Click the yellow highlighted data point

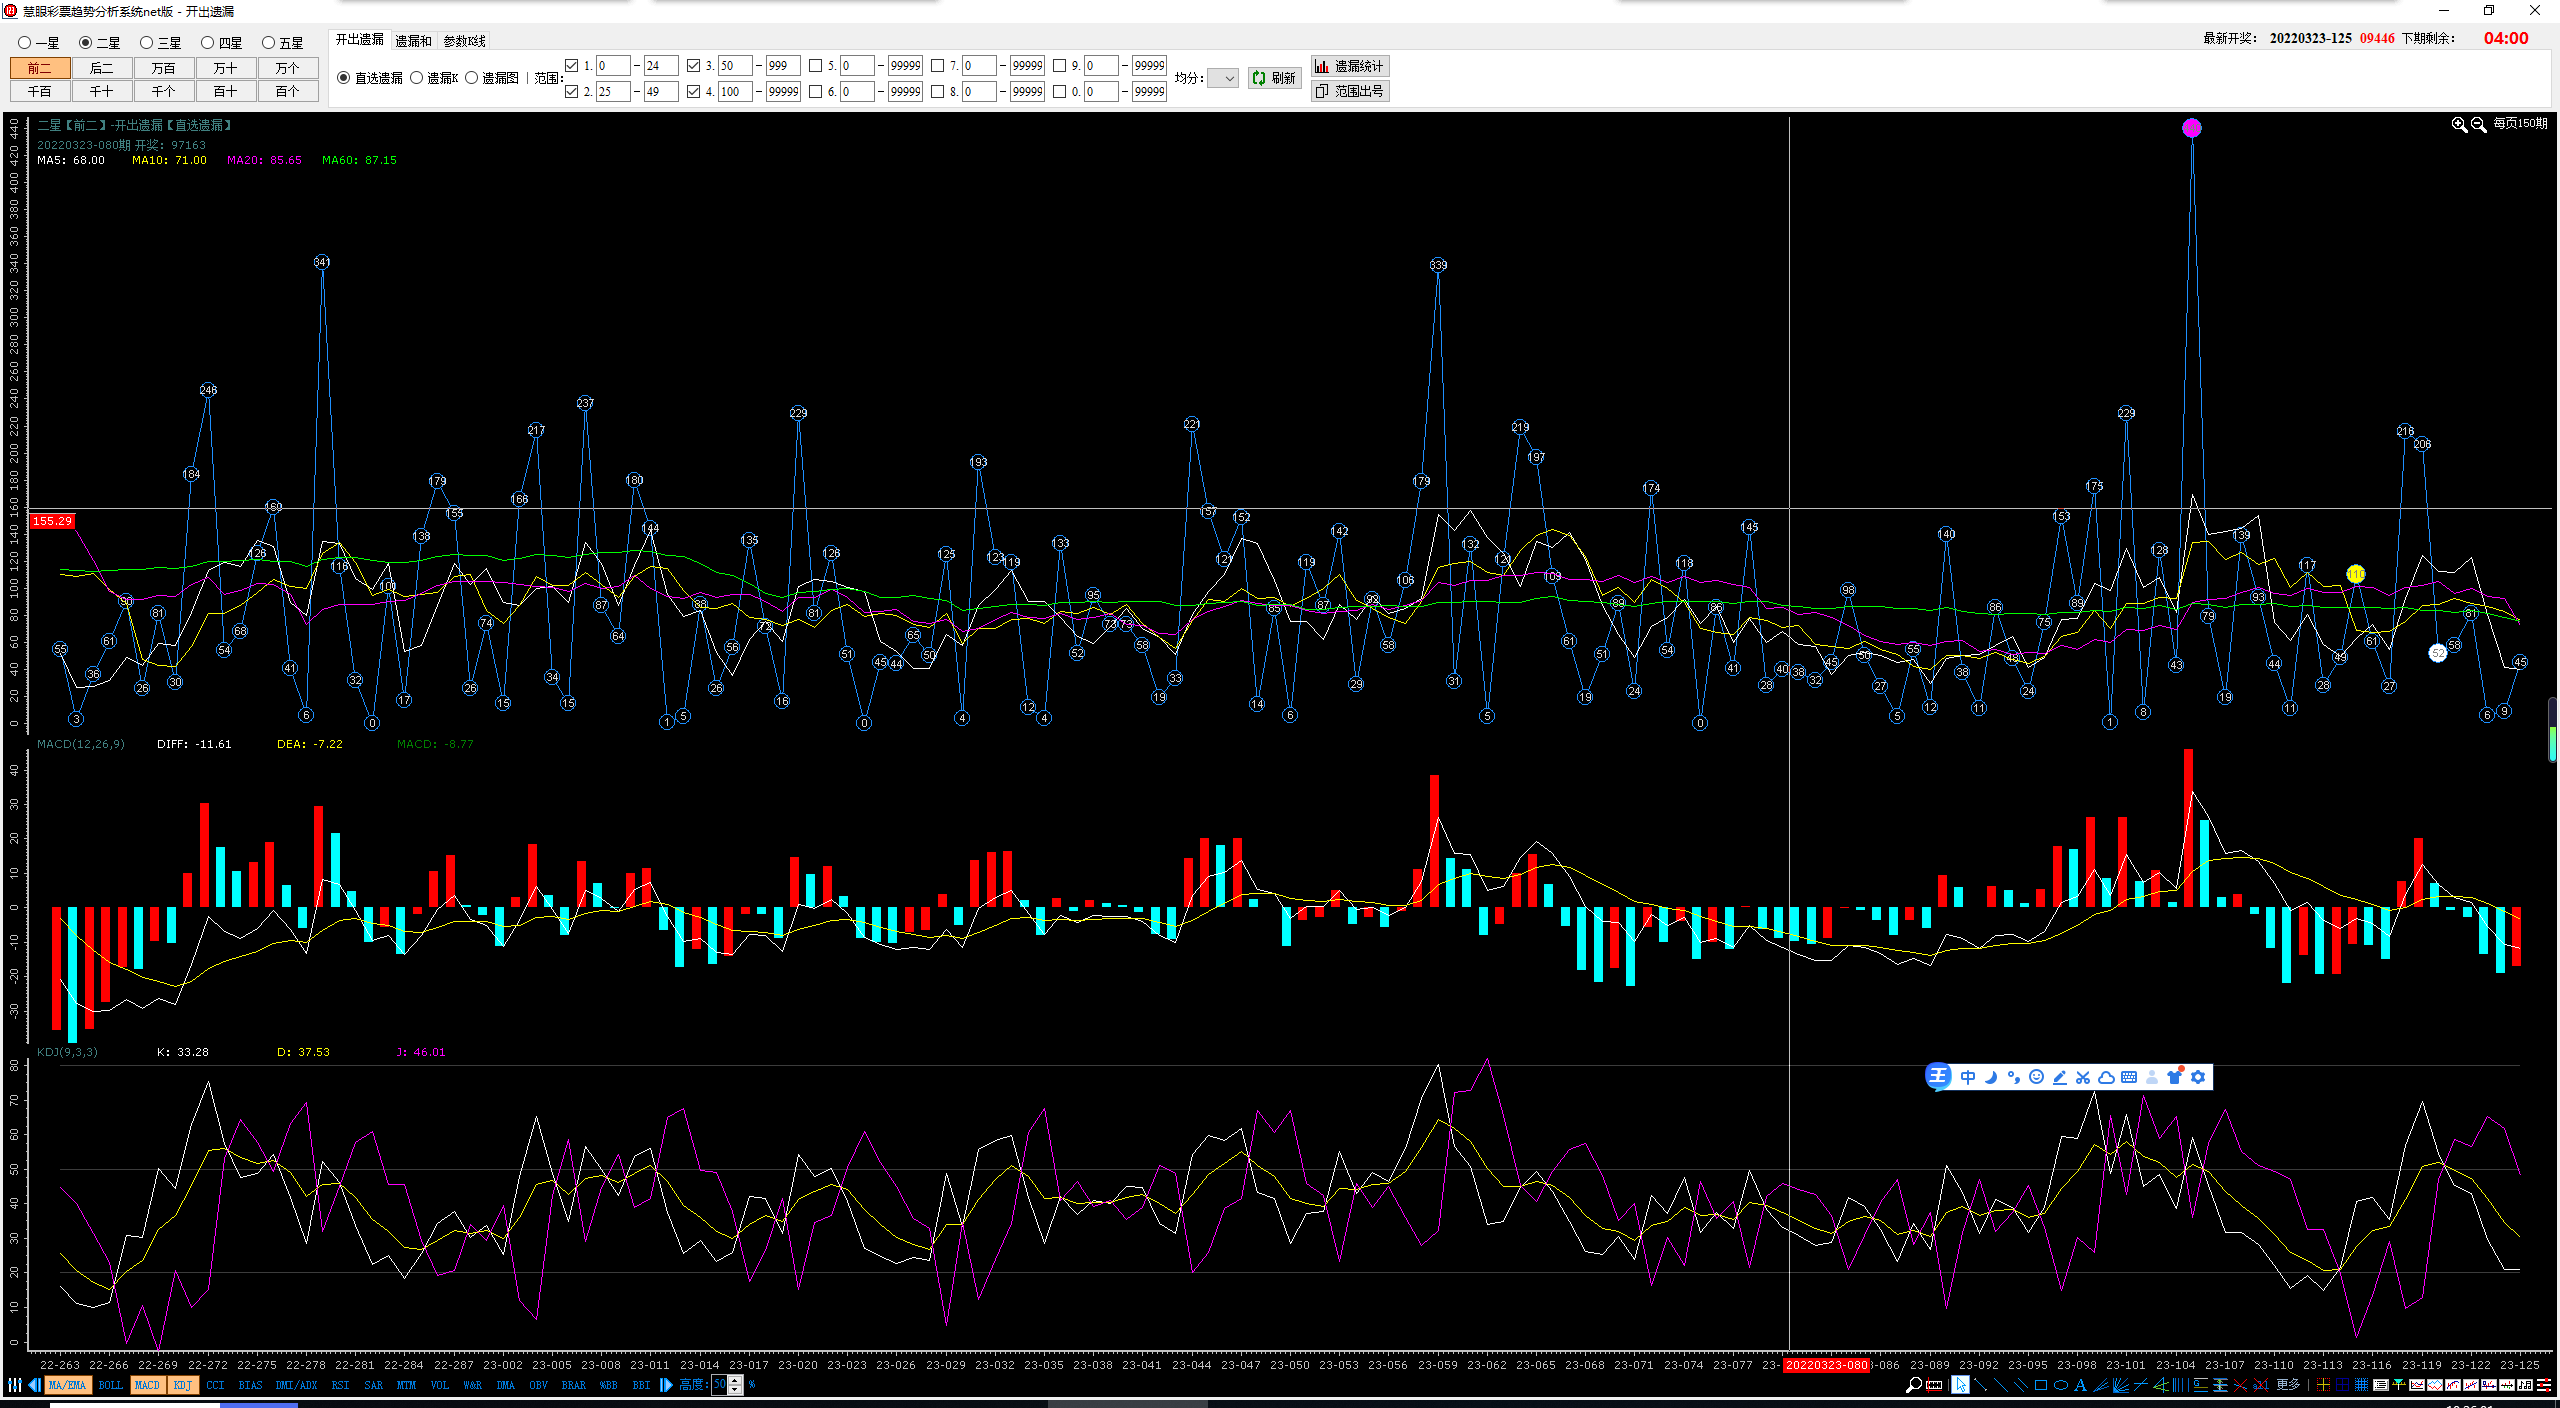click(x=2356, y=574)
